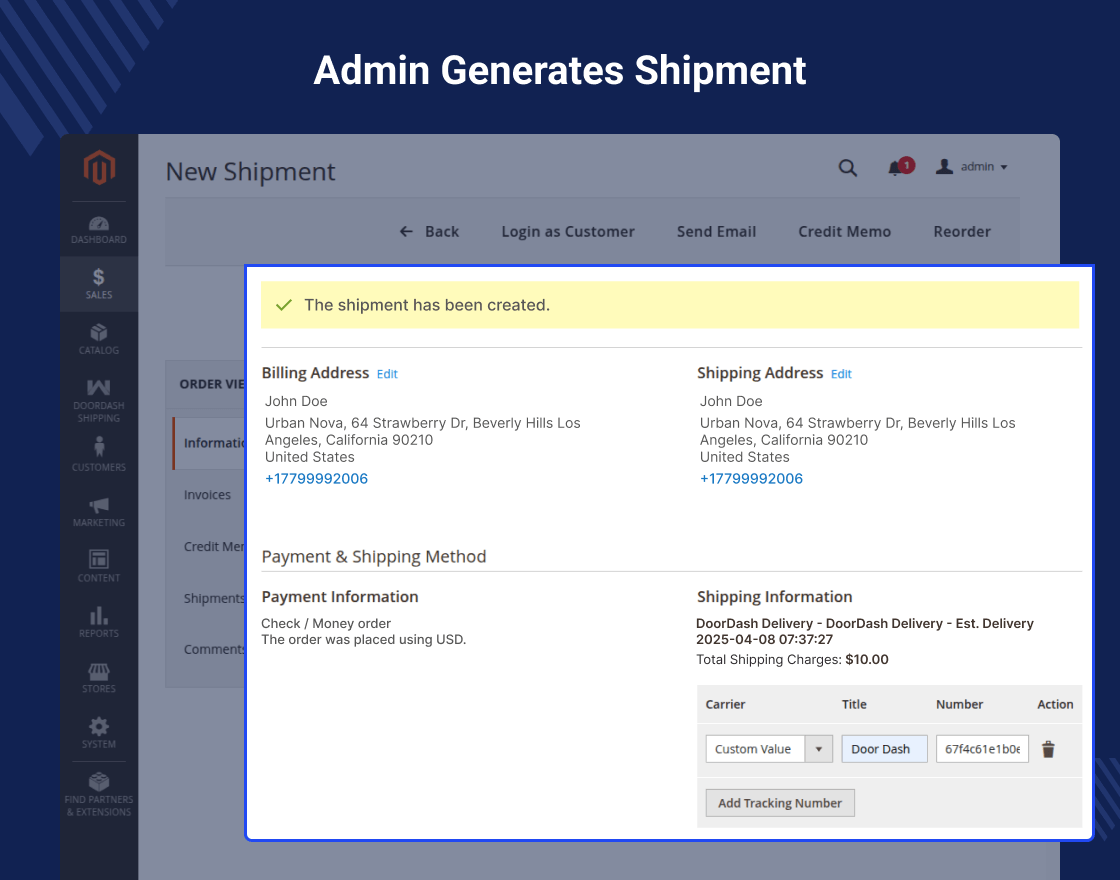Image resolution: width=1120 pixels, height=880 pixels.
Task: Click the billing phone number link
Action: [316, 479]
